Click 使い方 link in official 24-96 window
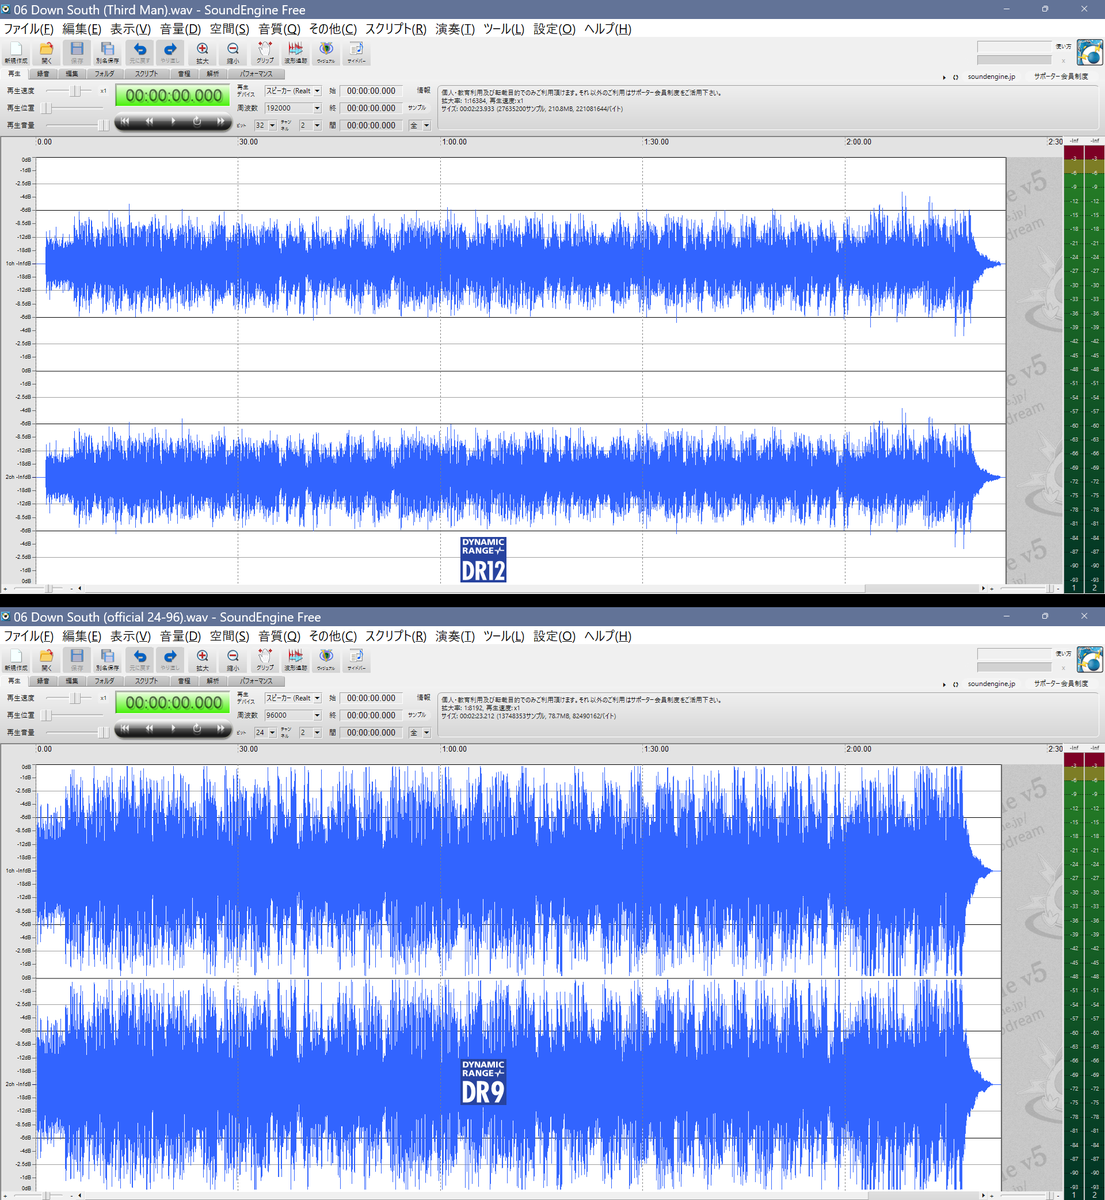 tap(1063, 654)
